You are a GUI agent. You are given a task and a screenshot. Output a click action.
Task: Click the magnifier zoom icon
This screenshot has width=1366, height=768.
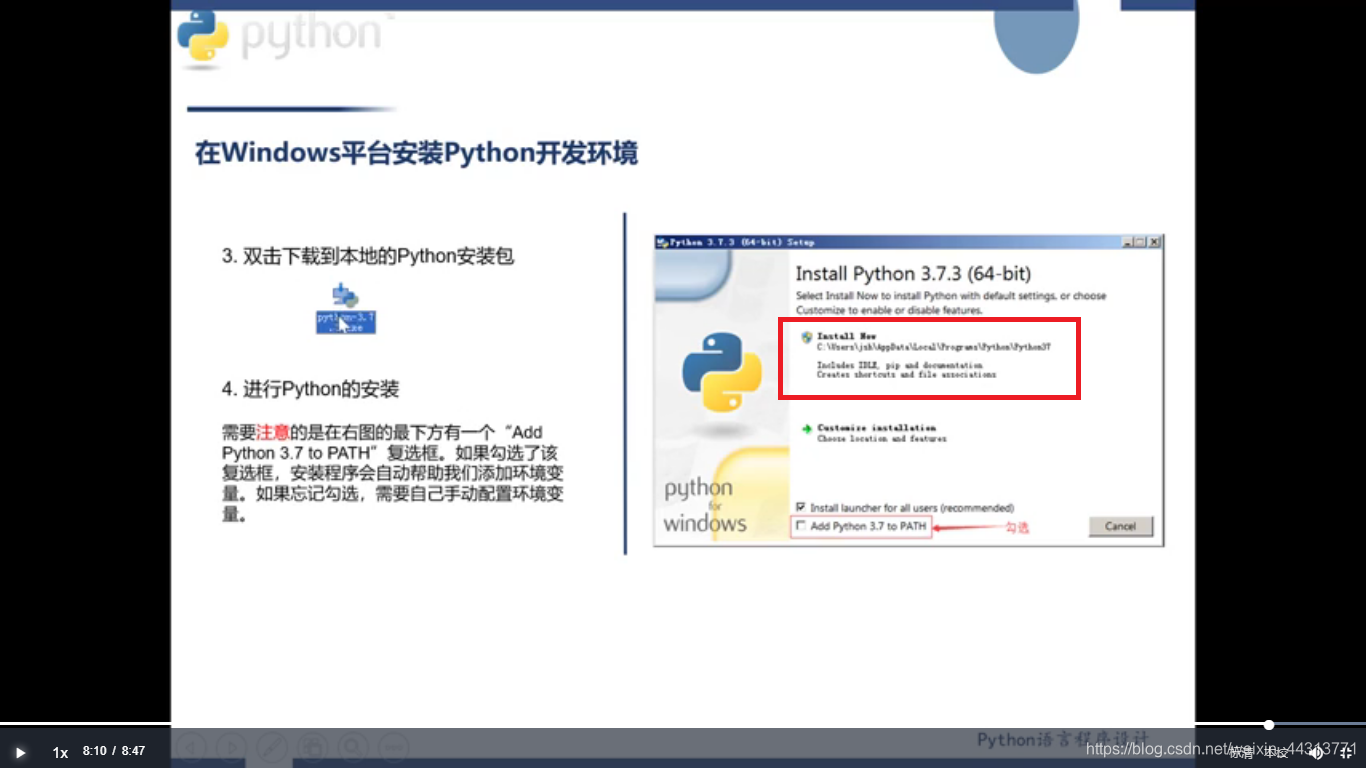[352, 747]
